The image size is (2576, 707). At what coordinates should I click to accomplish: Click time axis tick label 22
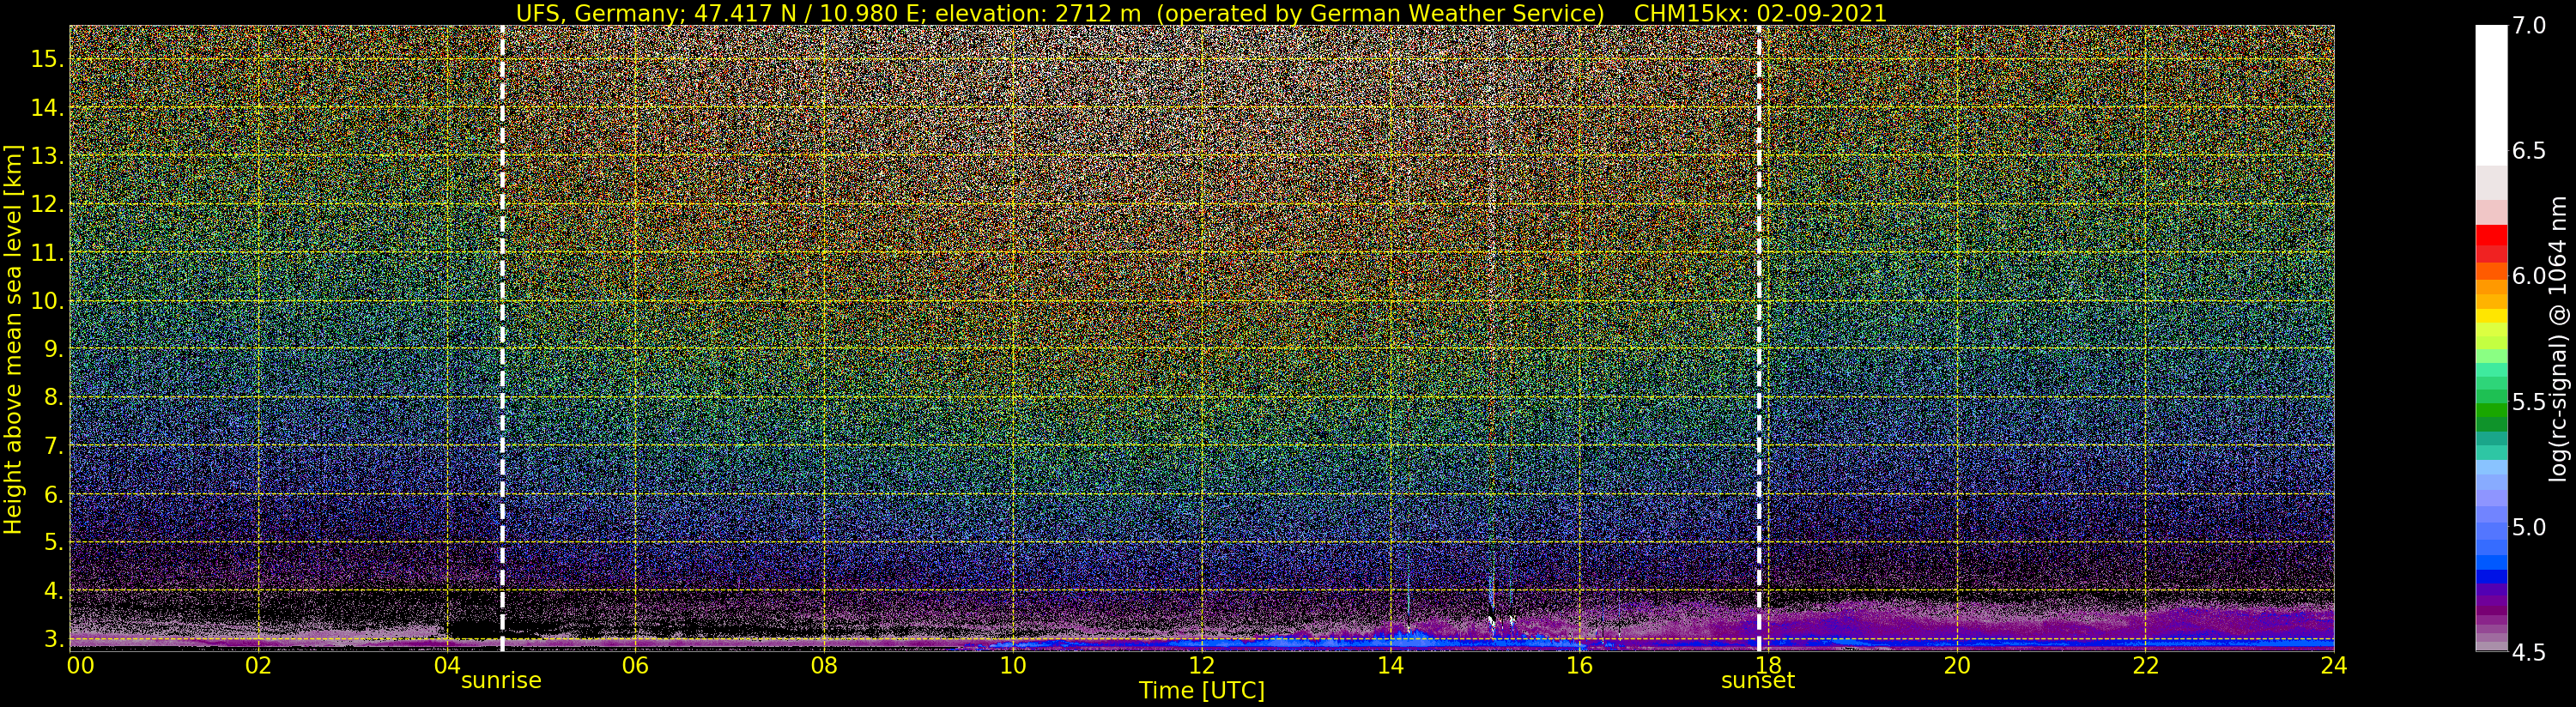pyautogui.click(x=2145, y=665)
